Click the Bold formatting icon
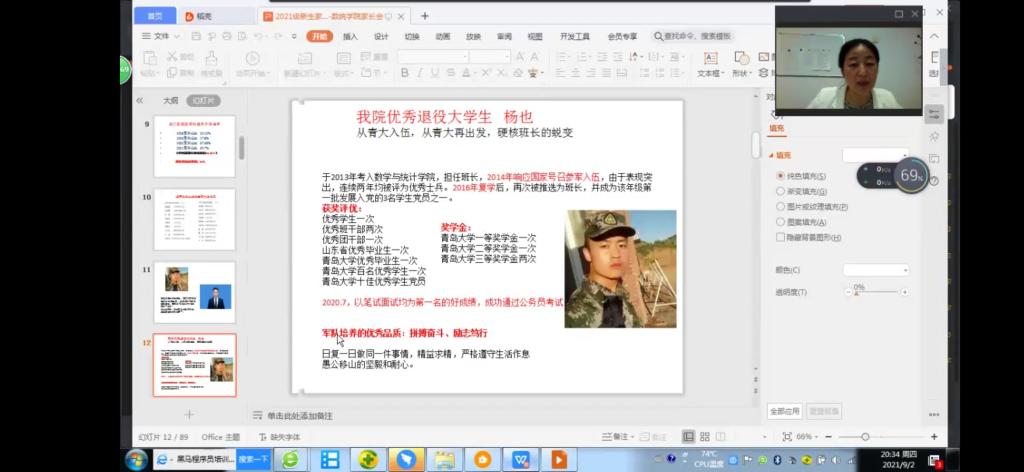This screenshot has width=1024, height=472. coord(403,73)
